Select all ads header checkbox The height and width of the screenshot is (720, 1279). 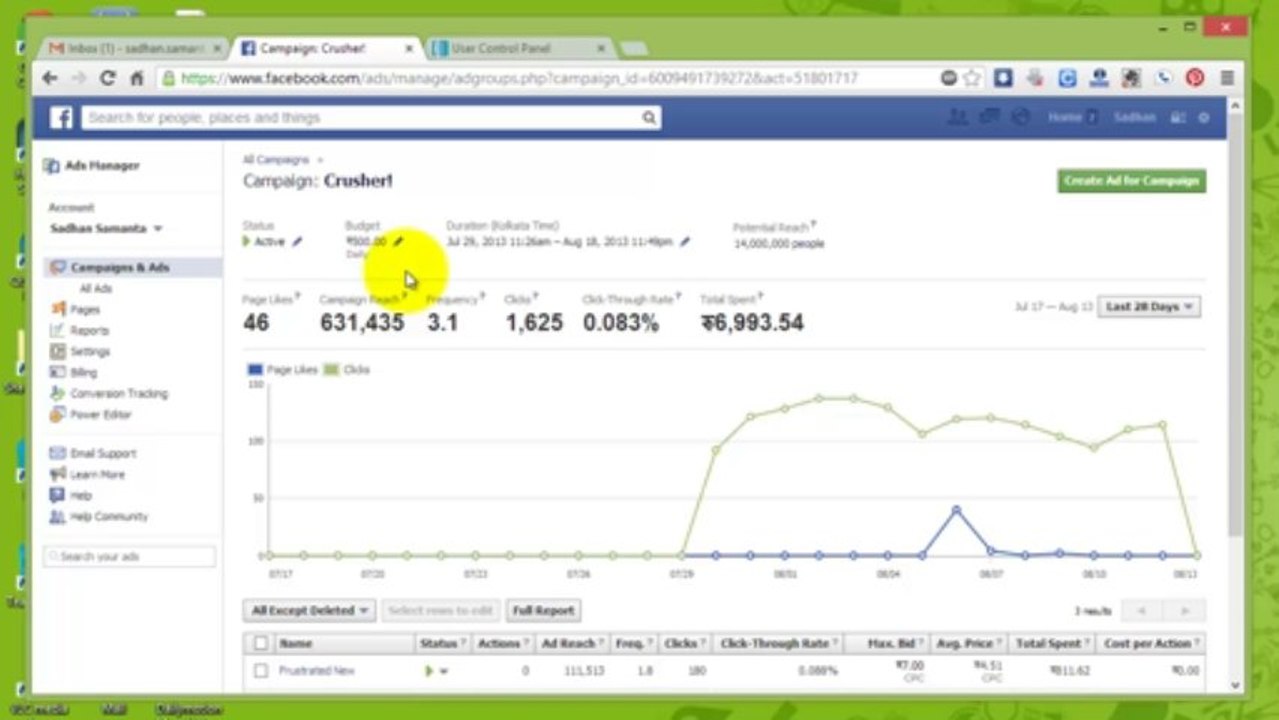click(261, 644)
